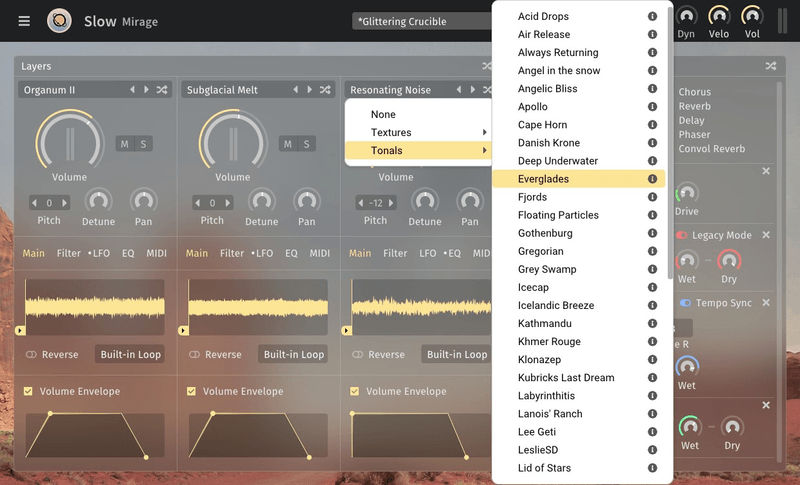Screen dimensions: 800x485
Task: Randomize all layers with shuffle icon
Action: (487, 66)
